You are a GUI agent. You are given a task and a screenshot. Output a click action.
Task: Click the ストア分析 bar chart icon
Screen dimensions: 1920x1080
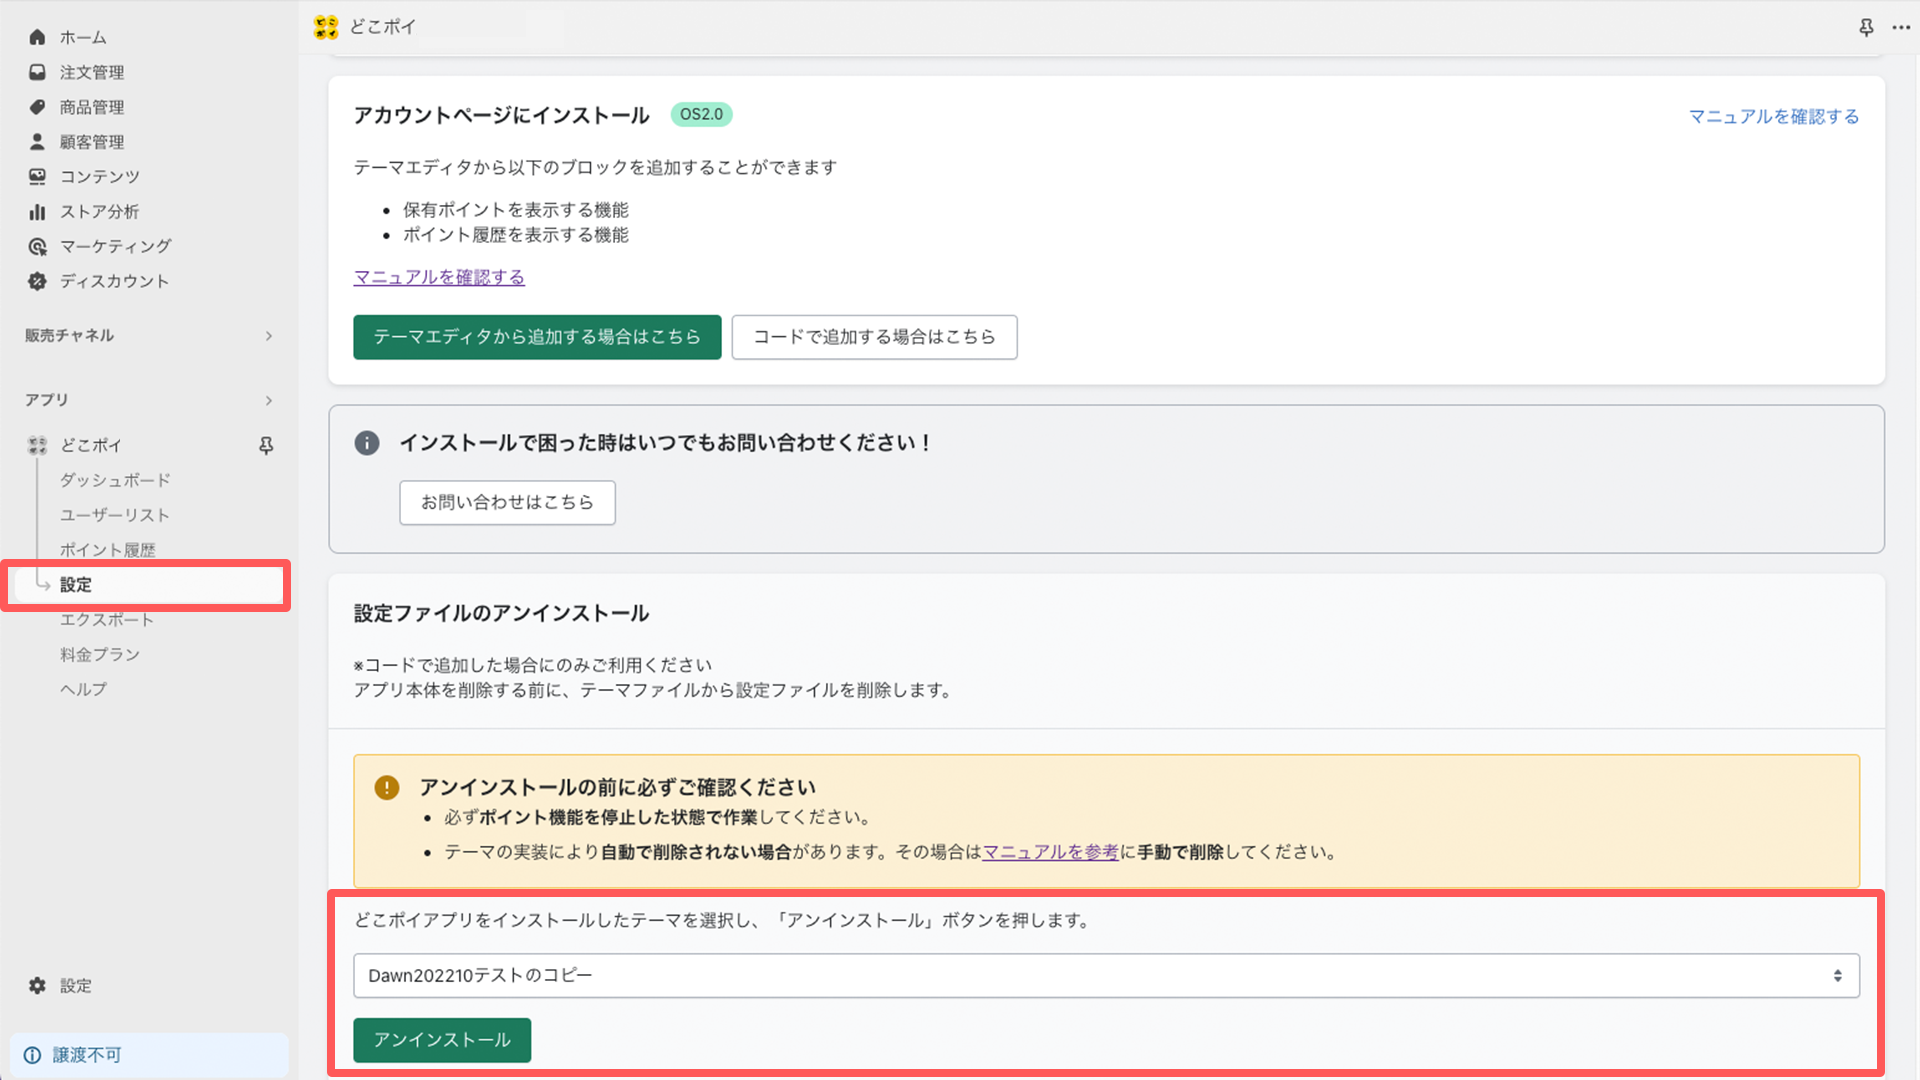37,211
